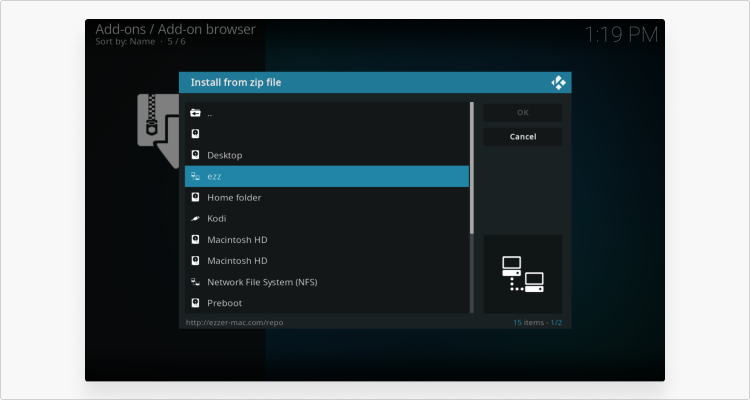The image size is (750, 400).
Task: Open the Preboot drive
Action: (x=327, y=303)
